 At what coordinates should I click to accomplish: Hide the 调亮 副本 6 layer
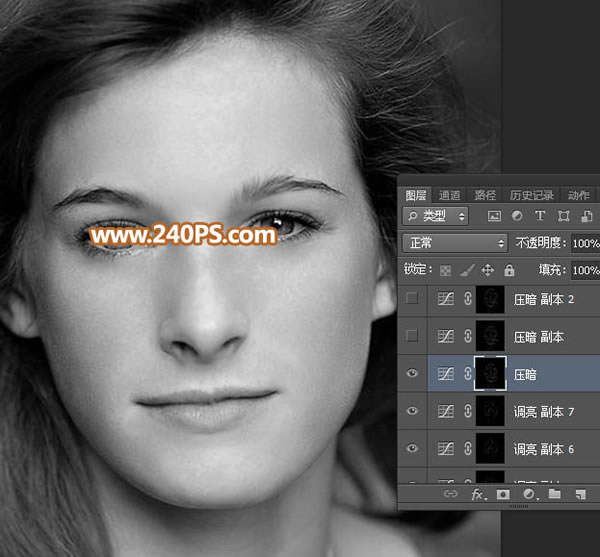click(x=412, y=448)
